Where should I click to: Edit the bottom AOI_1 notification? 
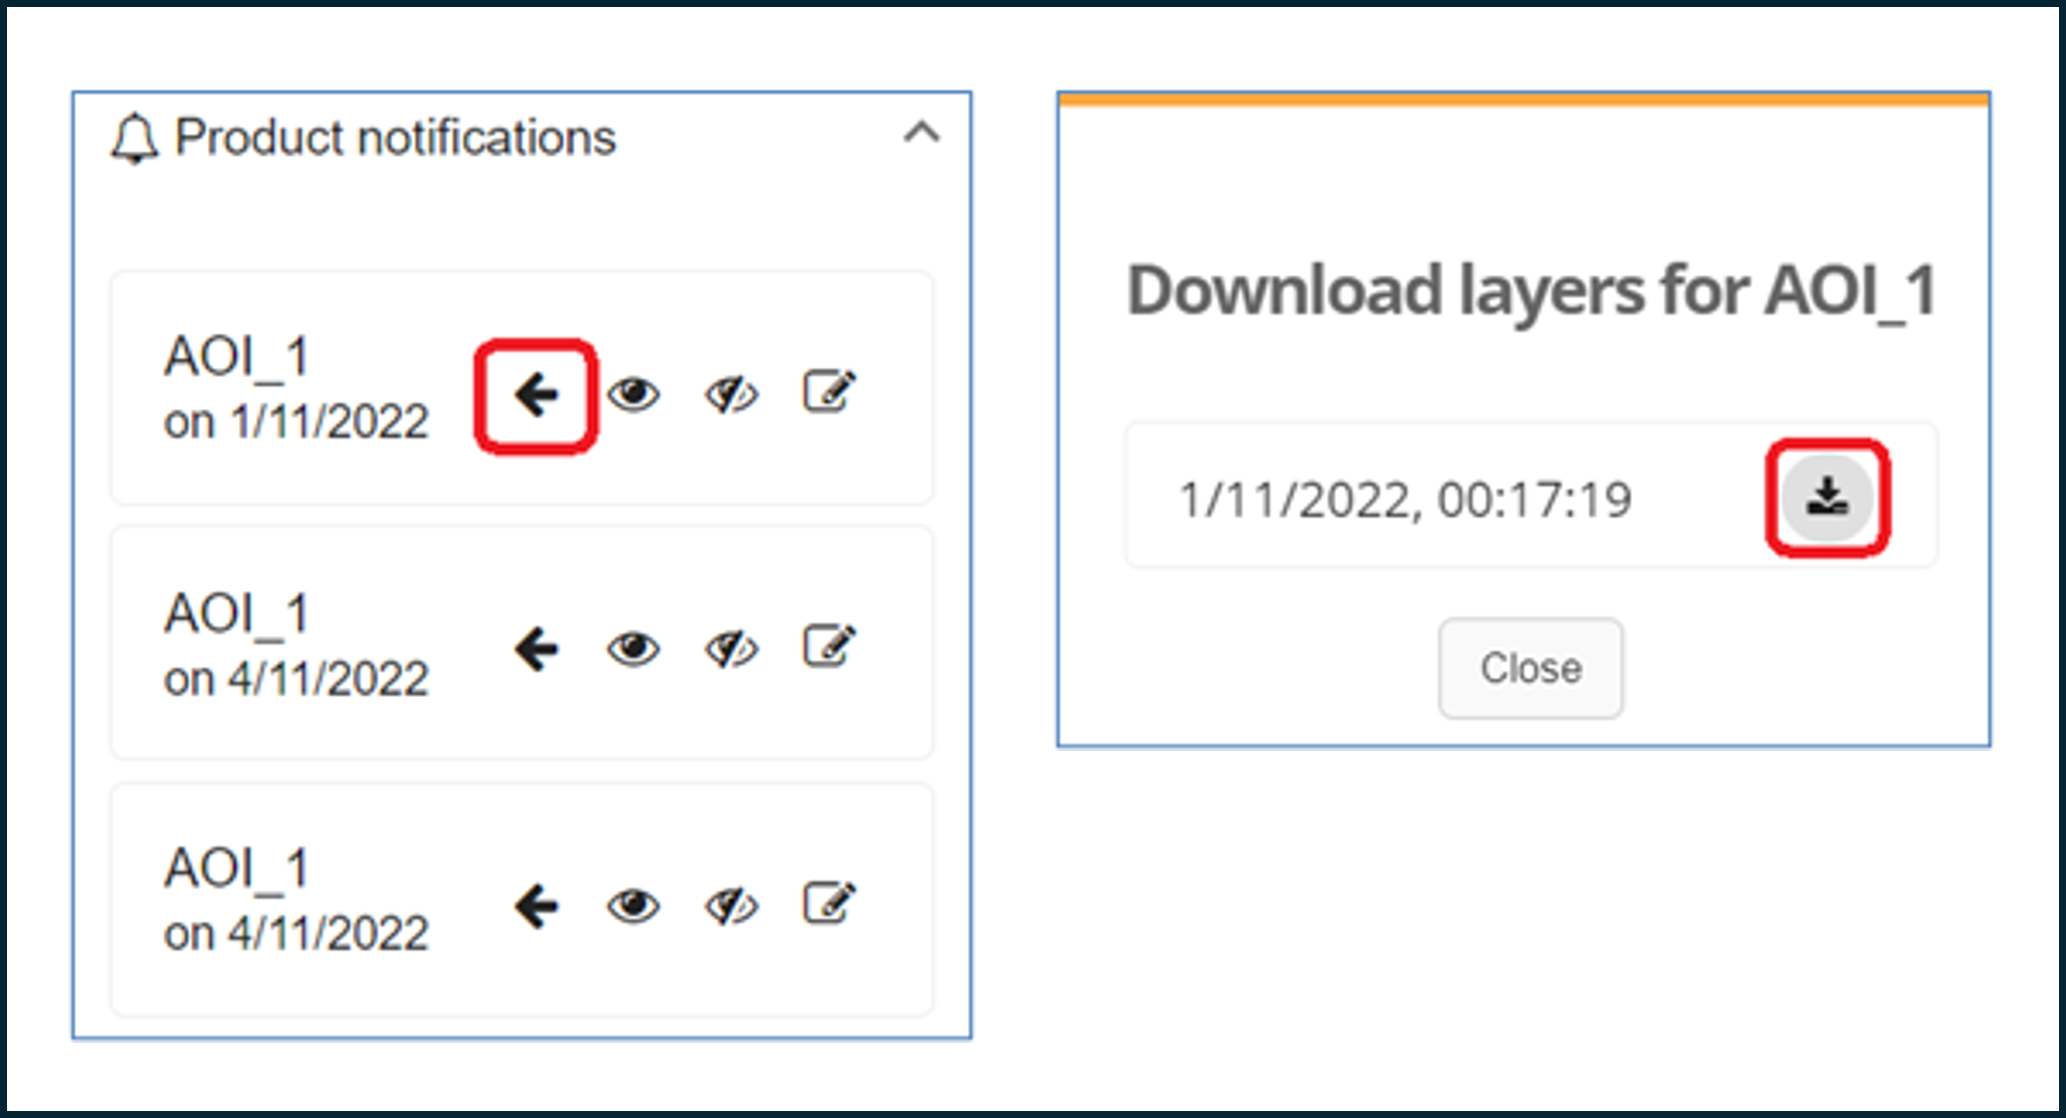tap(829, 903)
